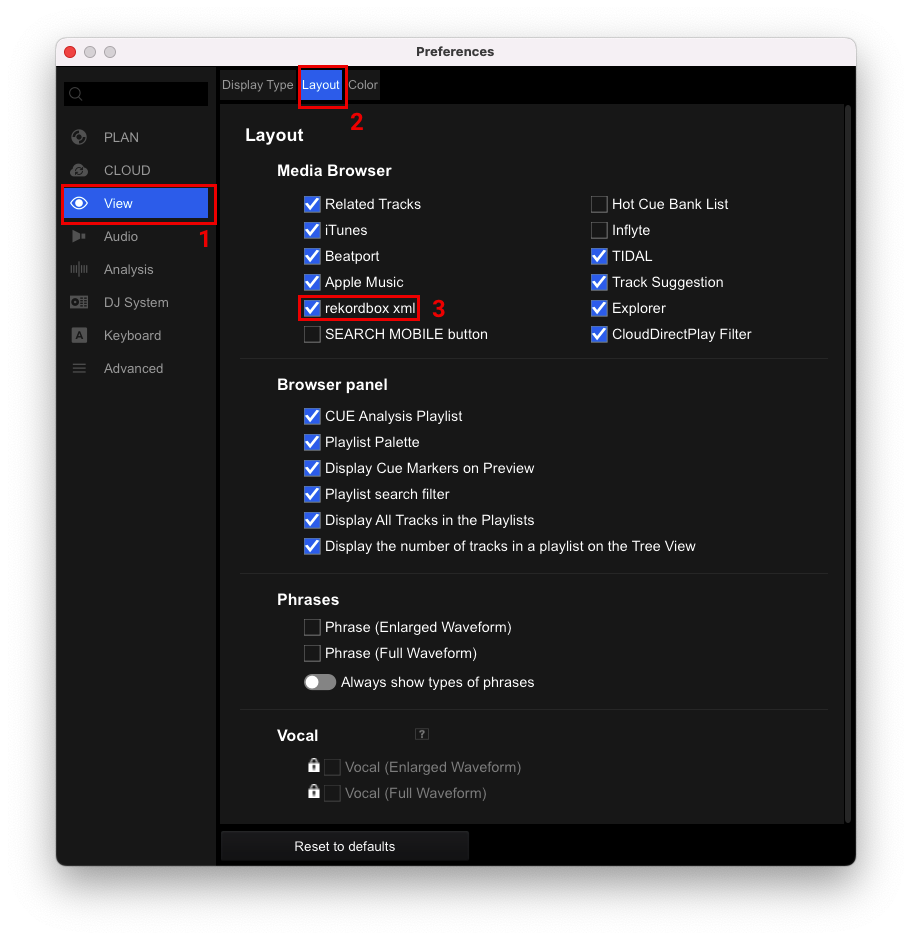912x940 pixels.
Task: Switch to the Display Type tab
Action: point(257,85)
